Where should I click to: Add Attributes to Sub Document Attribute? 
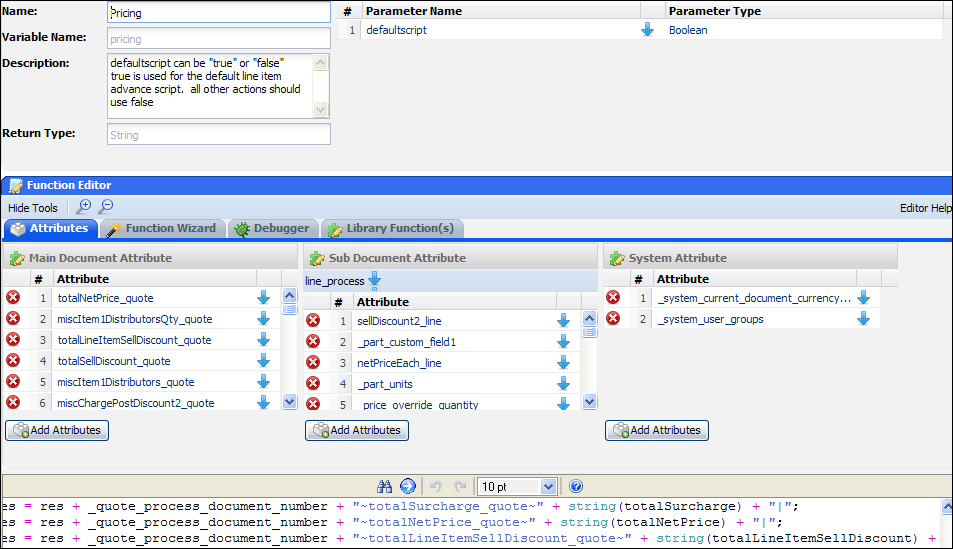coord(357,430)
